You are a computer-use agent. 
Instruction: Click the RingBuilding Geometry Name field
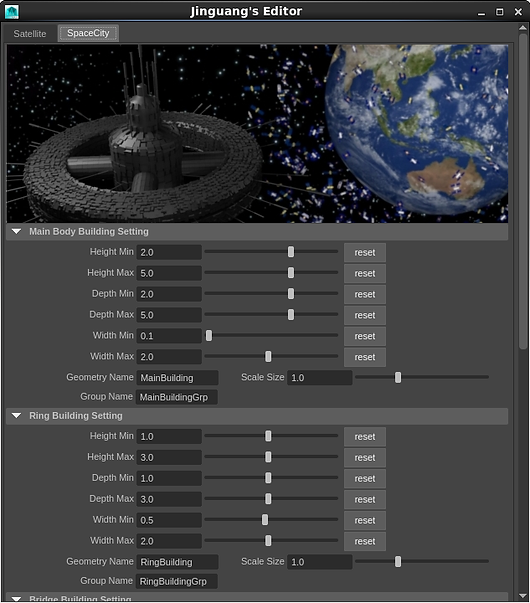pyautogui.click(x=177, y=562)
